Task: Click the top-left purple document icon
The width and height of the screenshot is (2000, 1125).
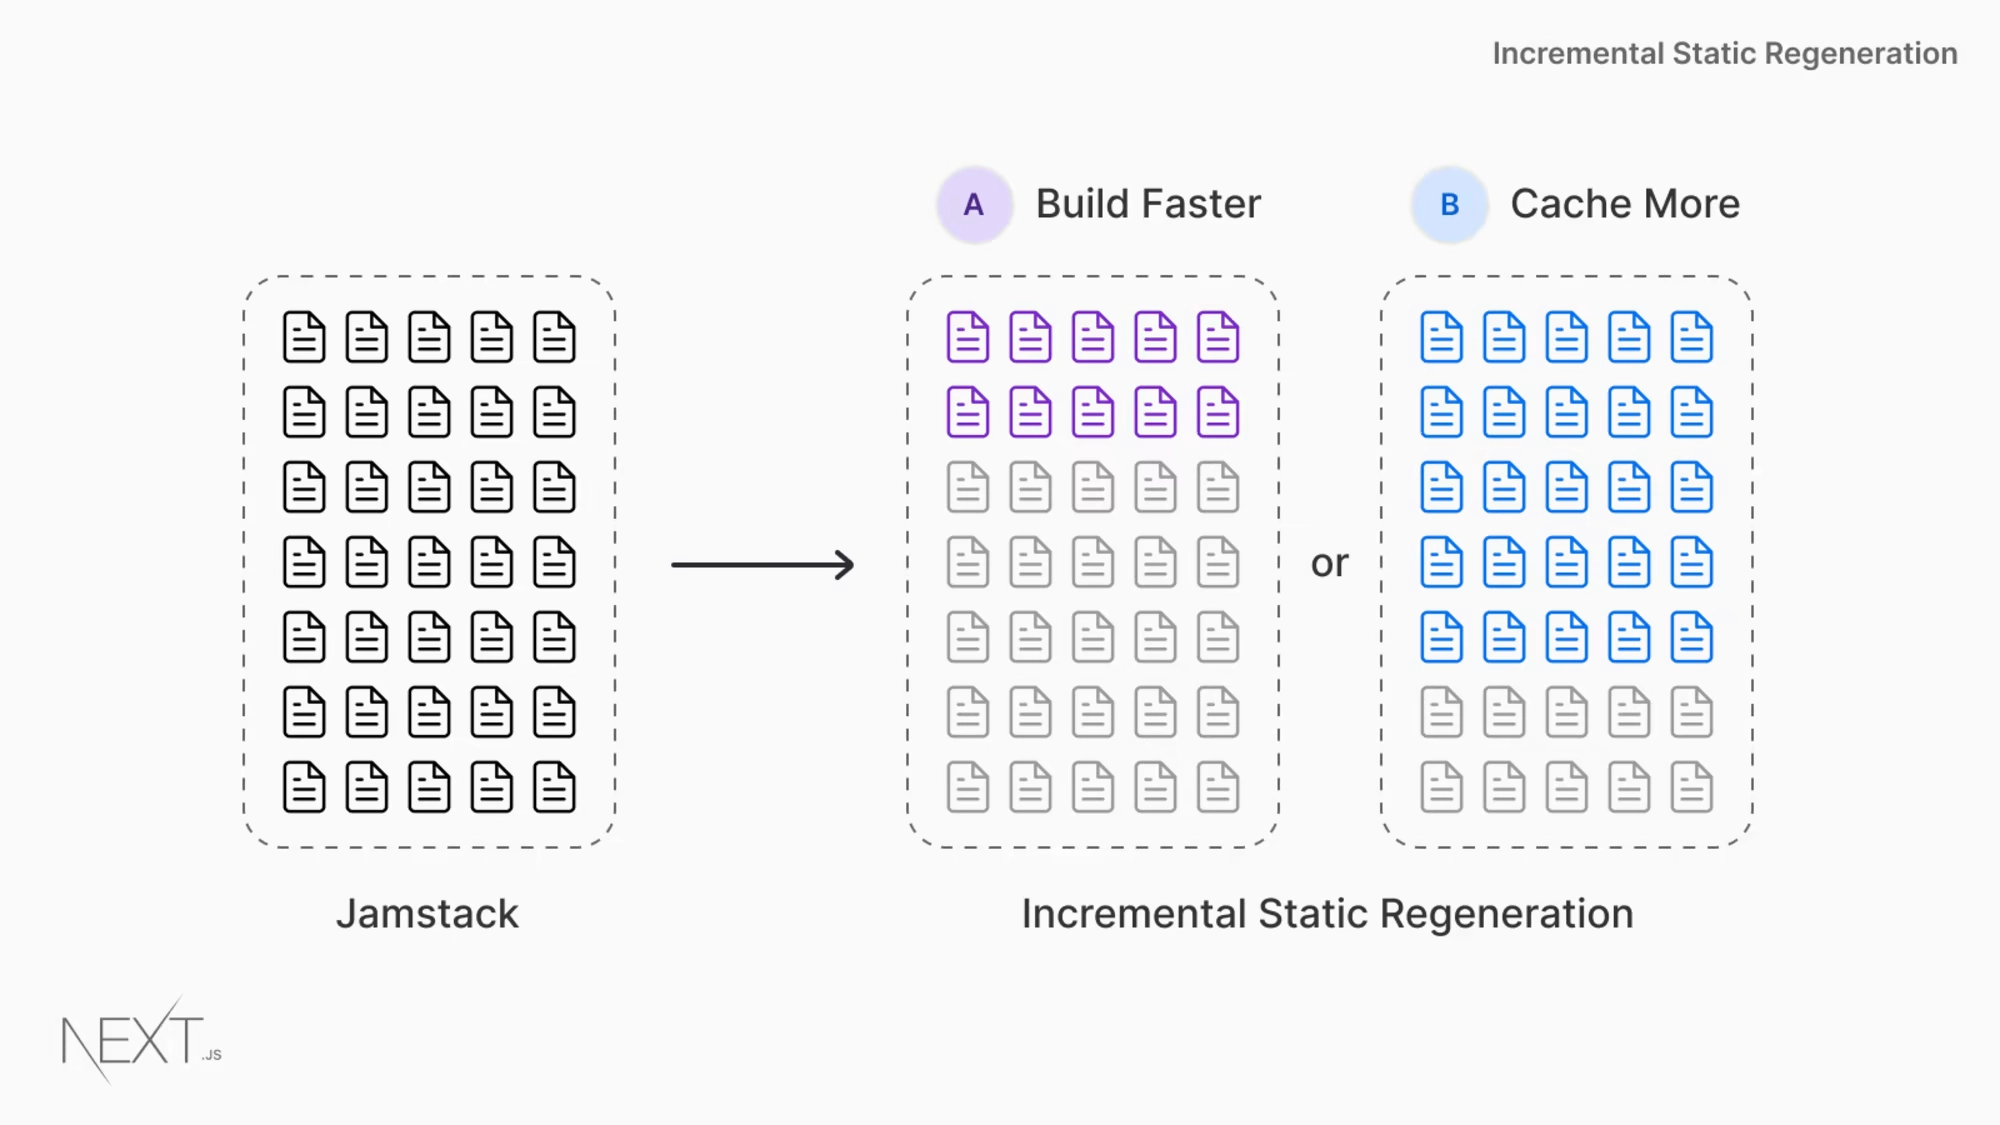Action: (x=967, y=337)
